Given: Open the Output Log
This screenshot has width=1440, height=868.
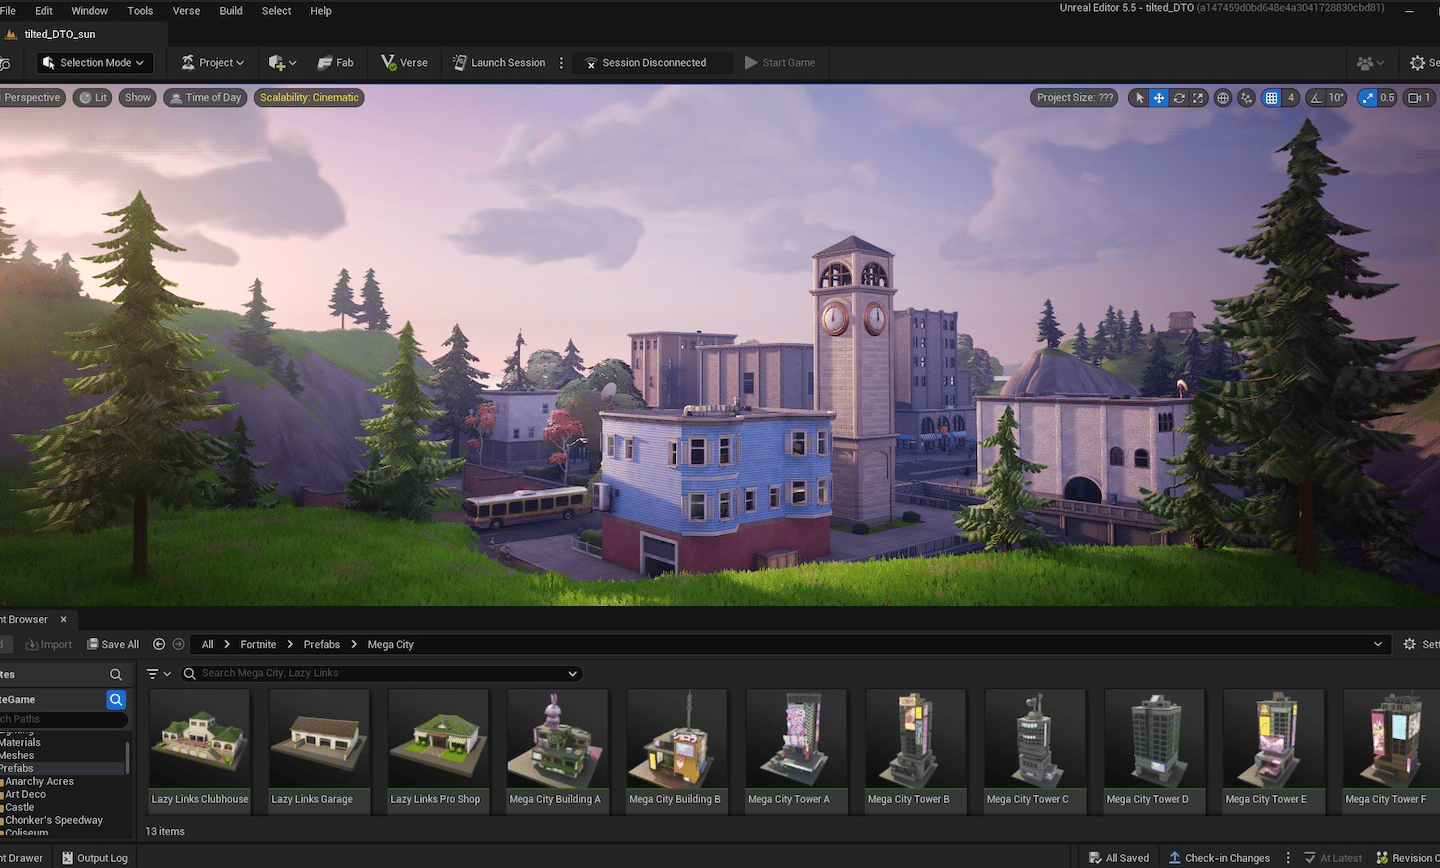Looking at the screenshot, I should 95,858.
